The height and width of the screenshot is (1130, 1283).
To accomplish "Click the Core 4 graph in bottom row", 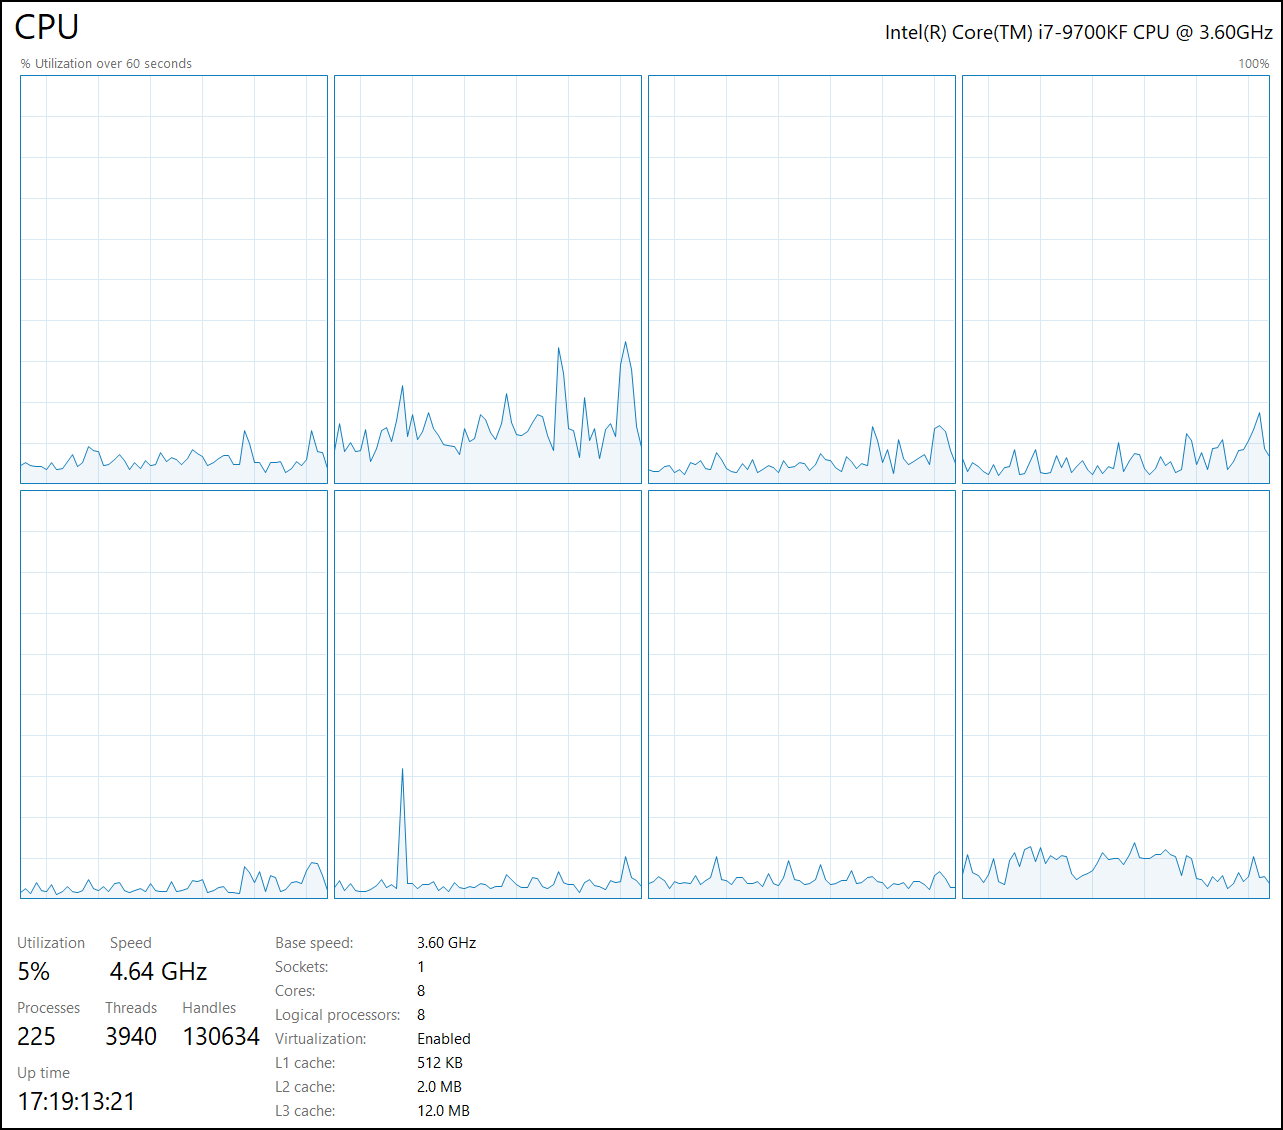I will (x=172, y=695).
